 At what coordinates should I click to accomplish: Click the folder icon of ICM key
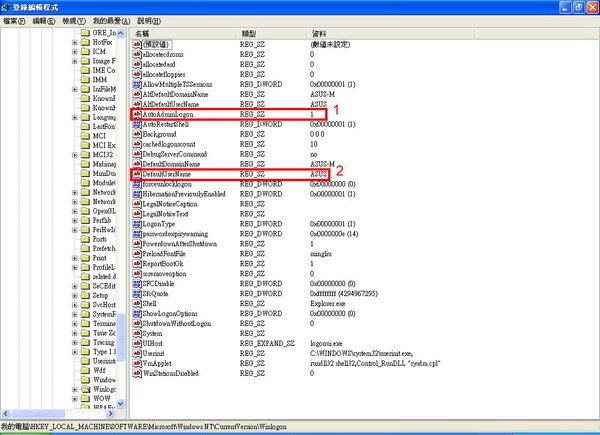pos(85,51)
